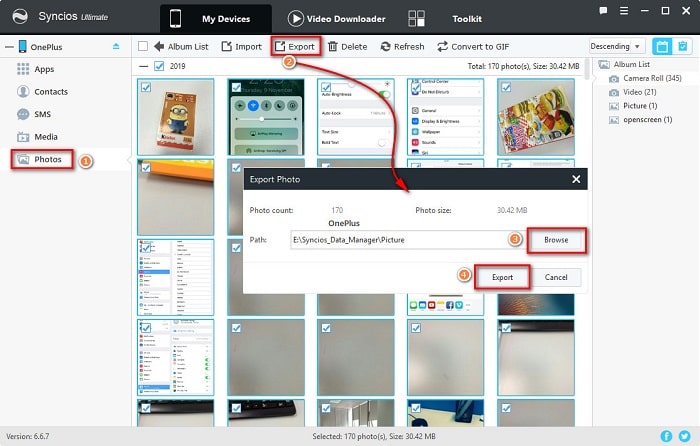
Task: Open the hamburger menu in title bar
Action: 624,11
